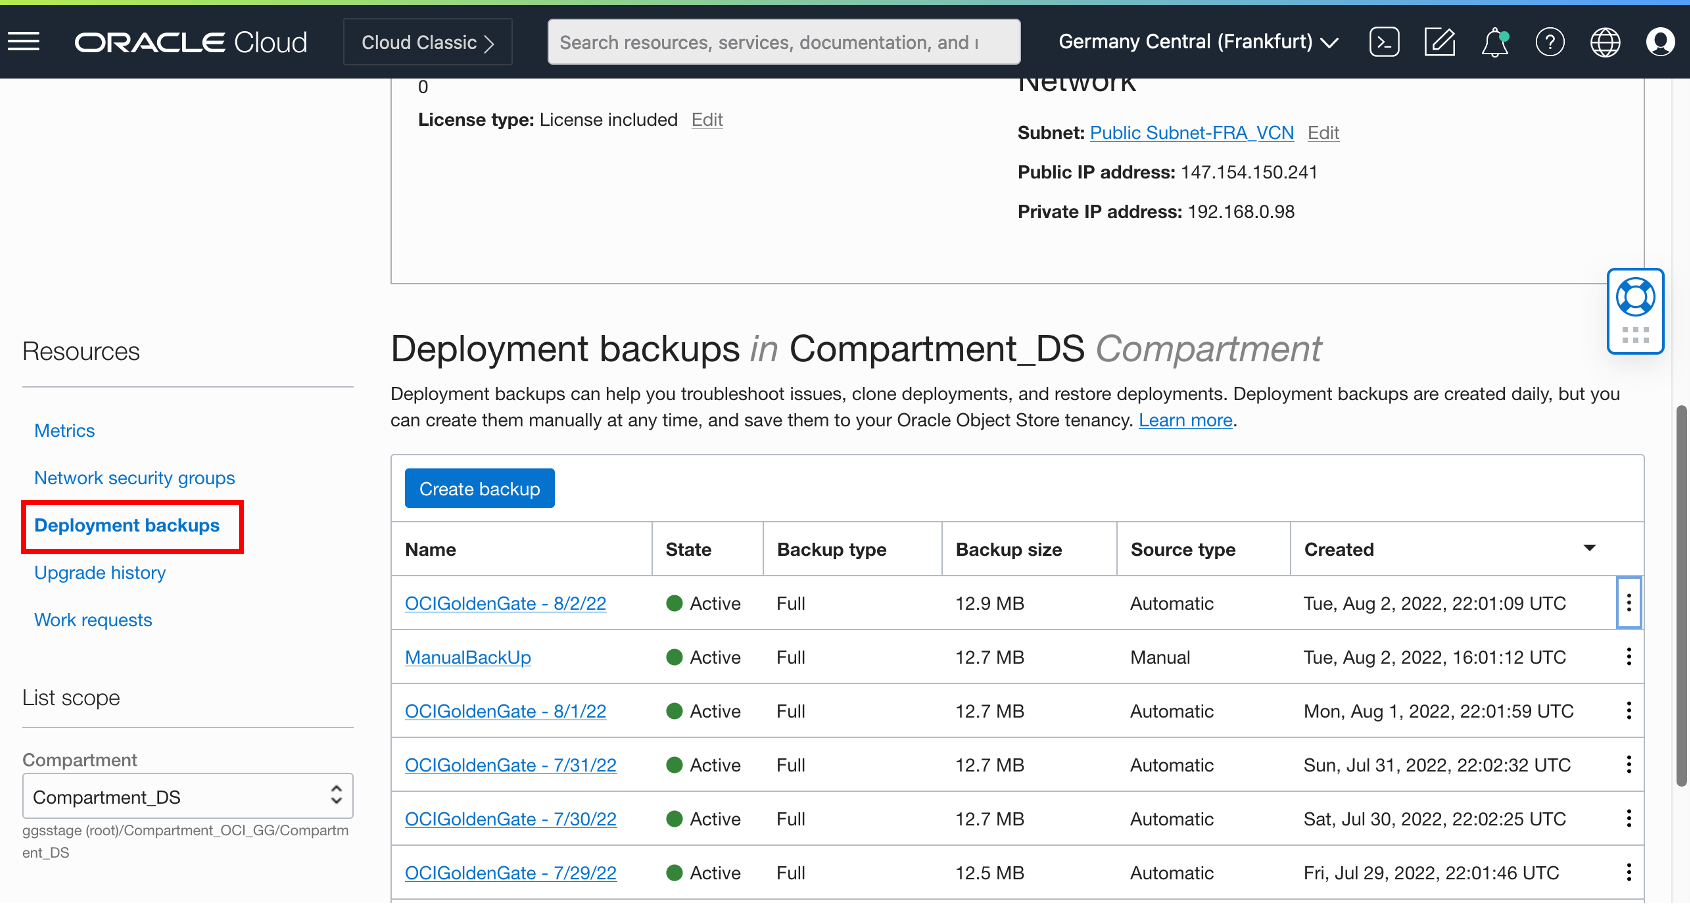
Task: Open the help question mark menu
Action: (1549, 41)
